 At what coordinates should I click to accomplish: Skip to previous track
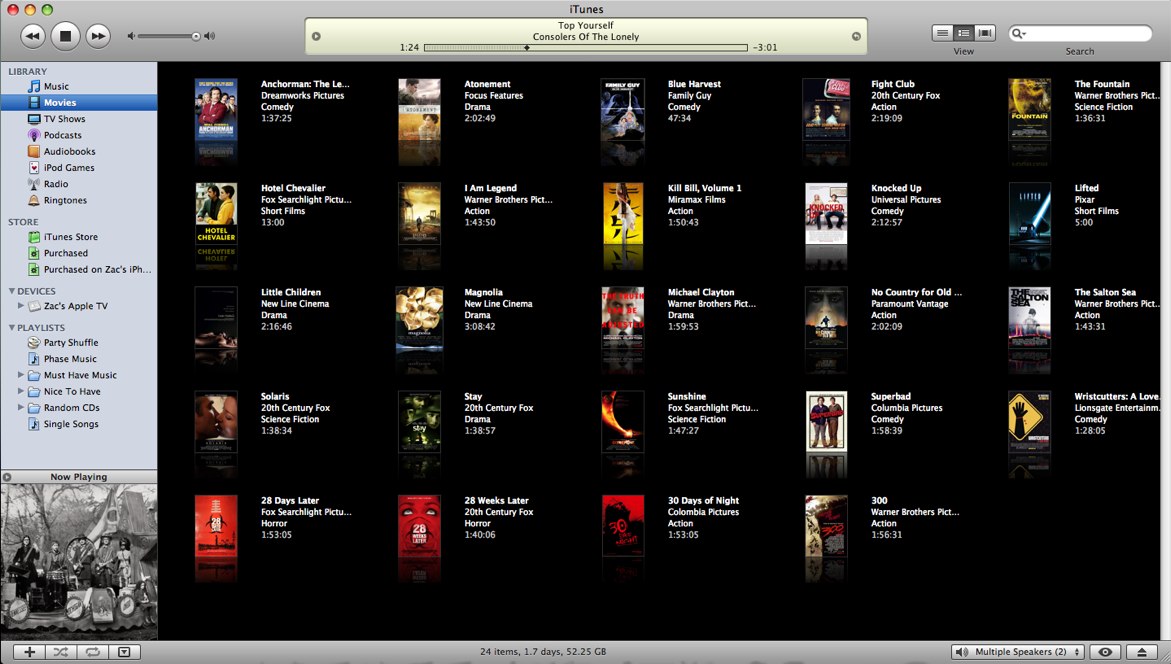(32, 36)
